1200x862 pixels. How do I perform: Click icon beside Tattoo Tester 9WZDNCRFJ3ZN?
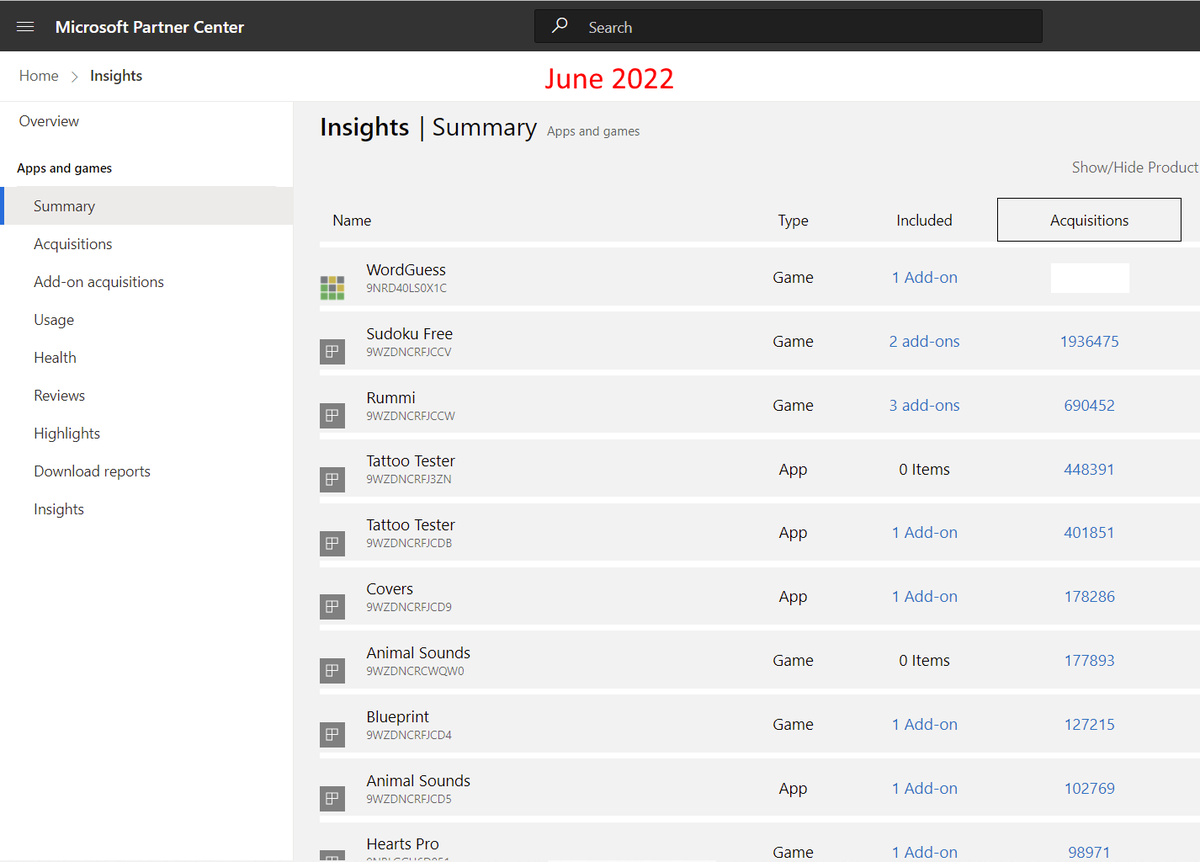(x=332, y=480)
